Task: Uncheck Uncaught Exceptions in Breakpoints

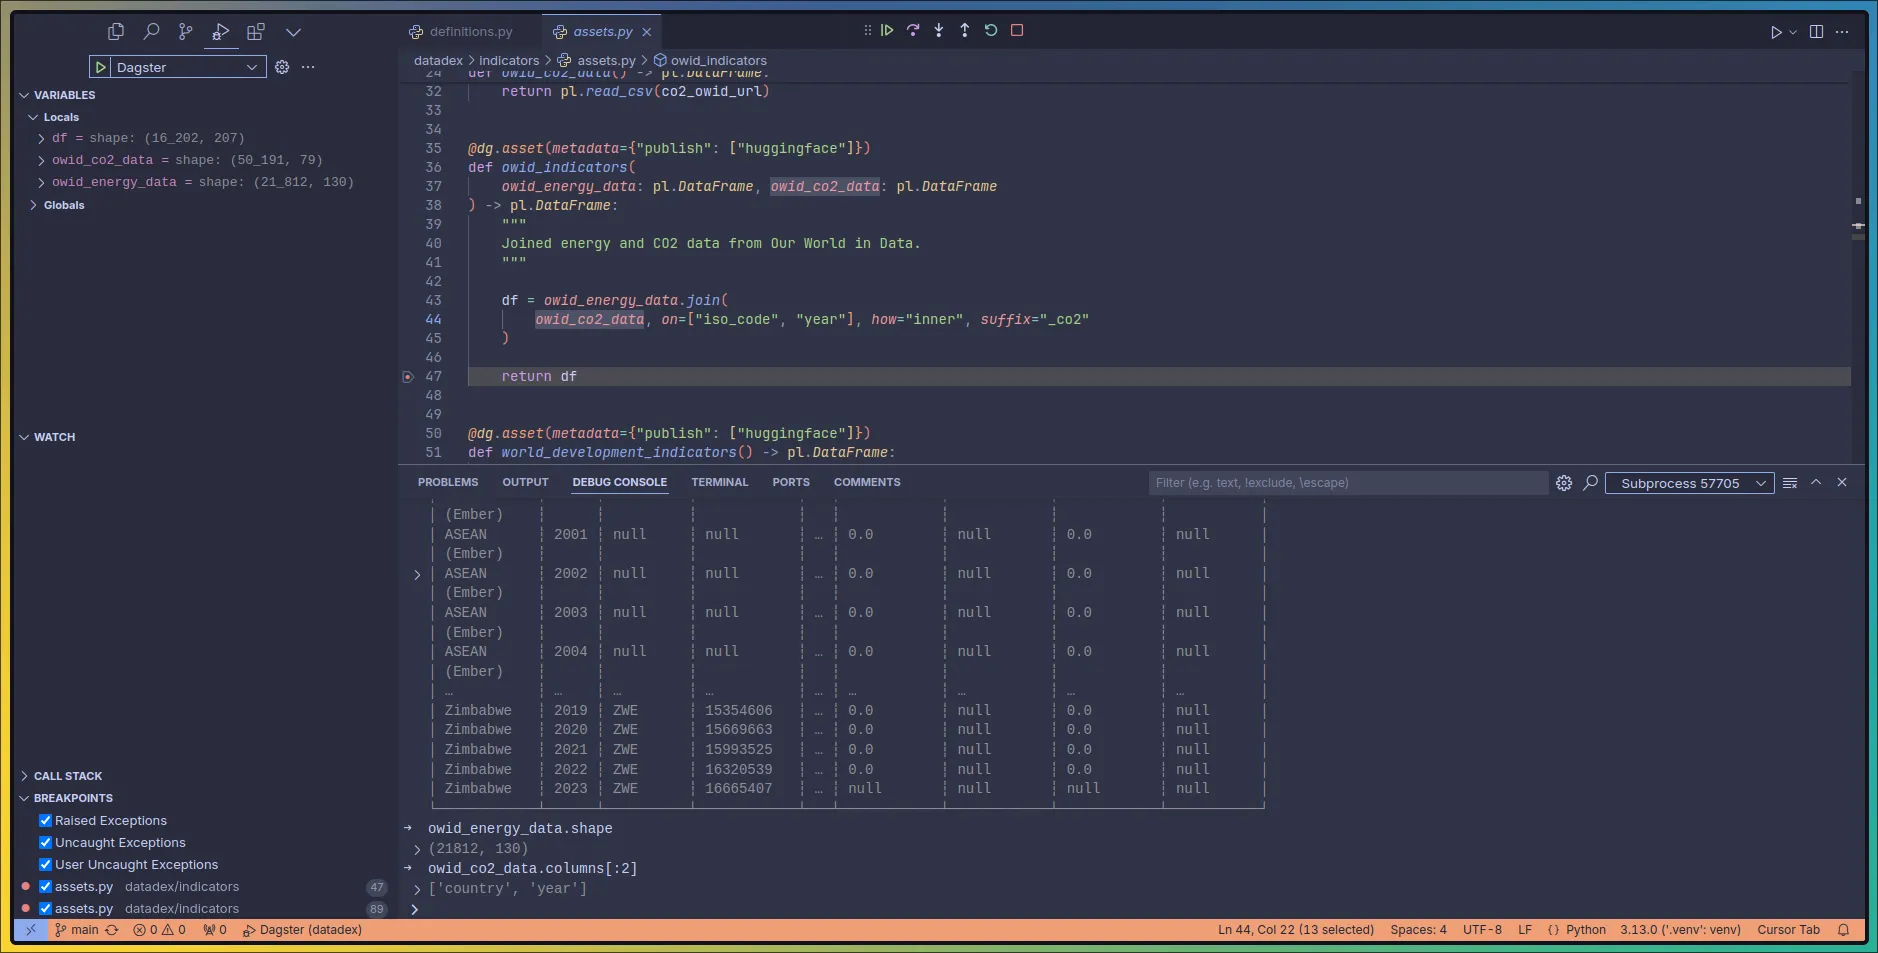Action: 44,842
